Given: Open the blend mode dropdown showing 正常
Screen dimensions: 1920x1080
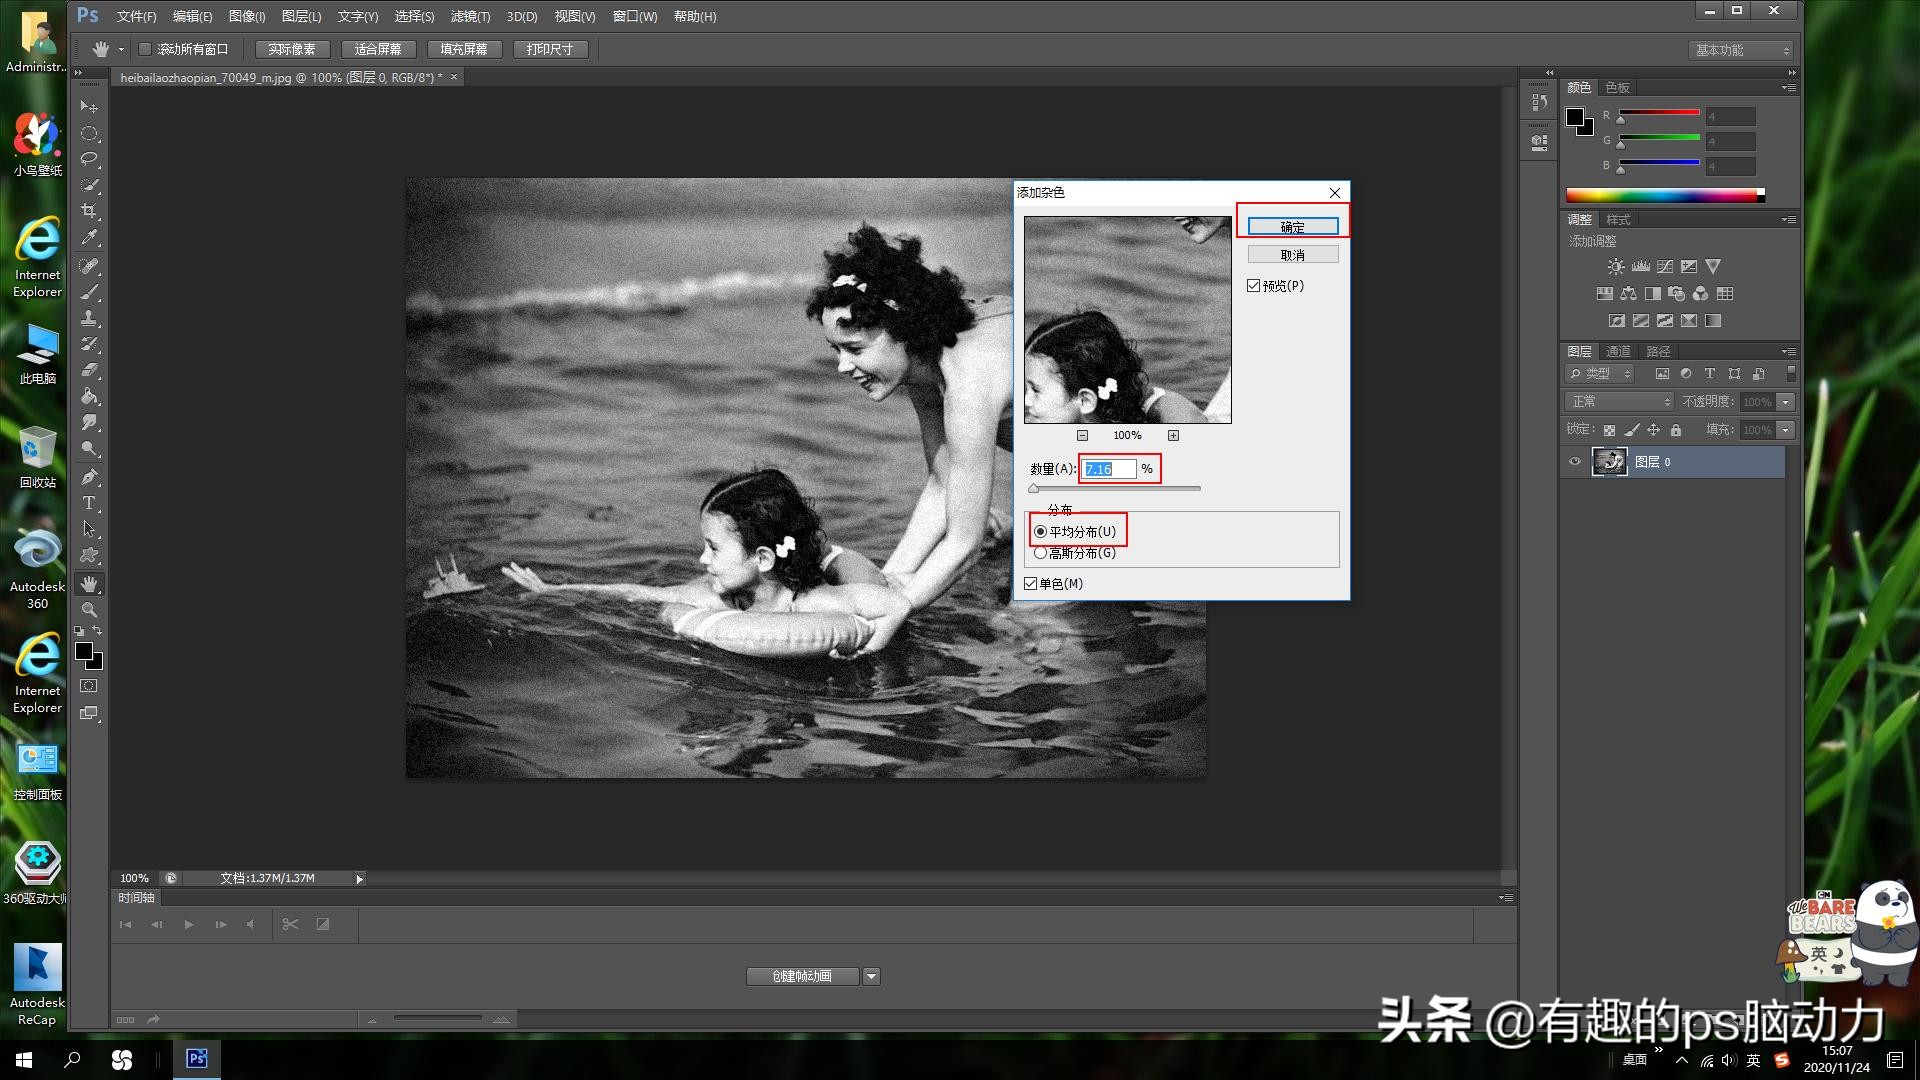Looking at the screenshot, I should (1618, 402).
